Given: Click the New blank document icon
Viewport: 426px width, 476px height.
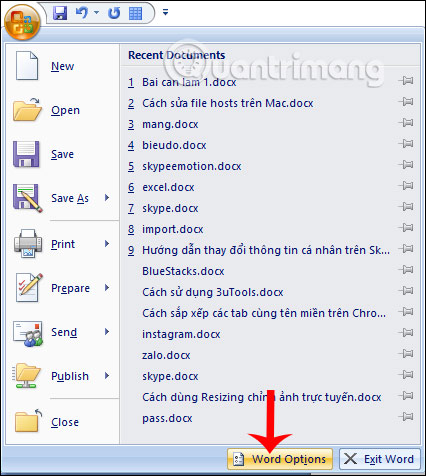Looking at the screenshot, I should (x=27, y=66).
